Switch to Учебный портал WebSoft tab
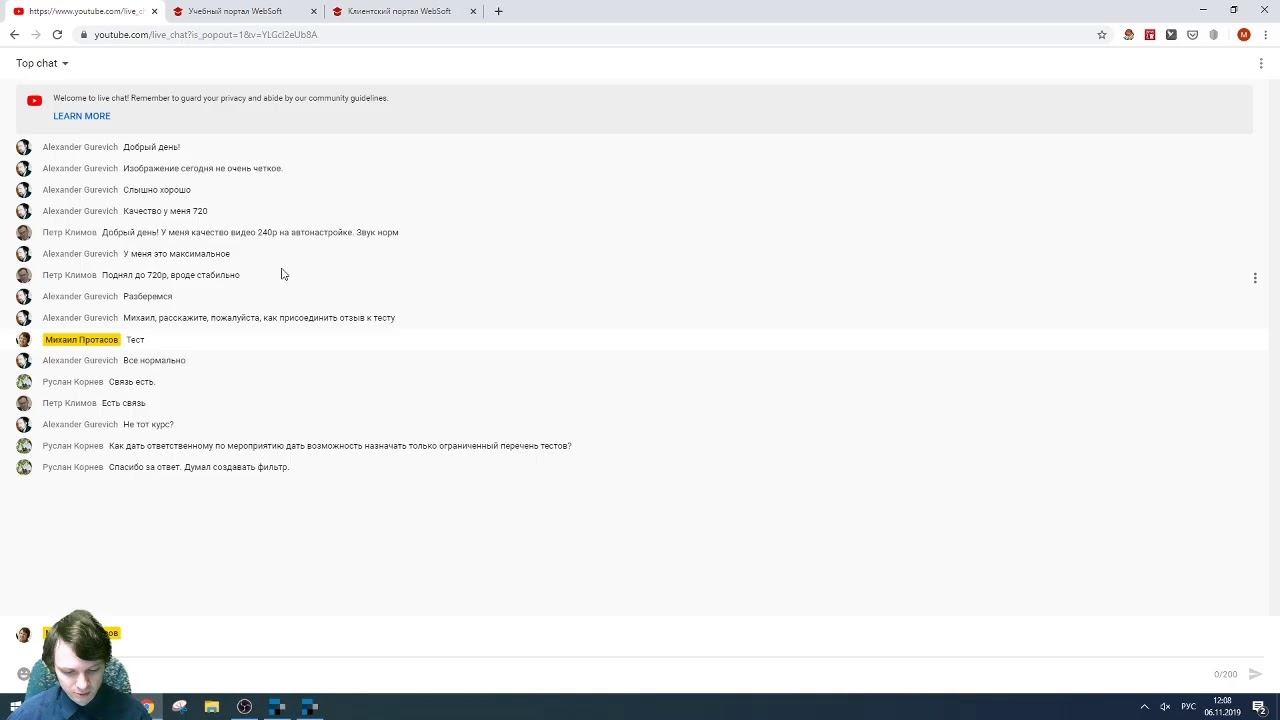The image size is (1280, 720). click(243, 11)
